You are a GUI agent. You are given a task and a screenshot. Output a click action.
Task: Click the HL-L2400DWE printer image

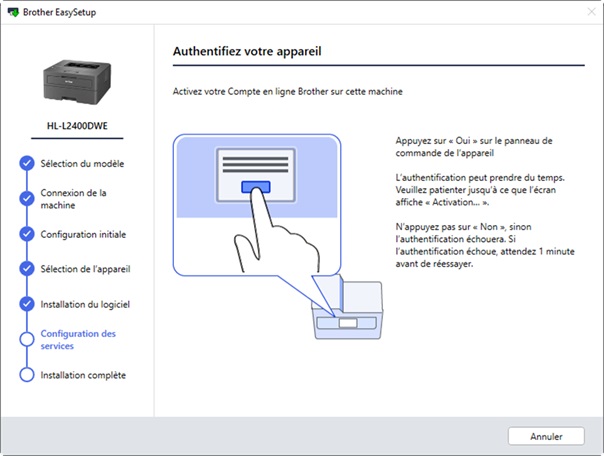(x=77, y=82)
